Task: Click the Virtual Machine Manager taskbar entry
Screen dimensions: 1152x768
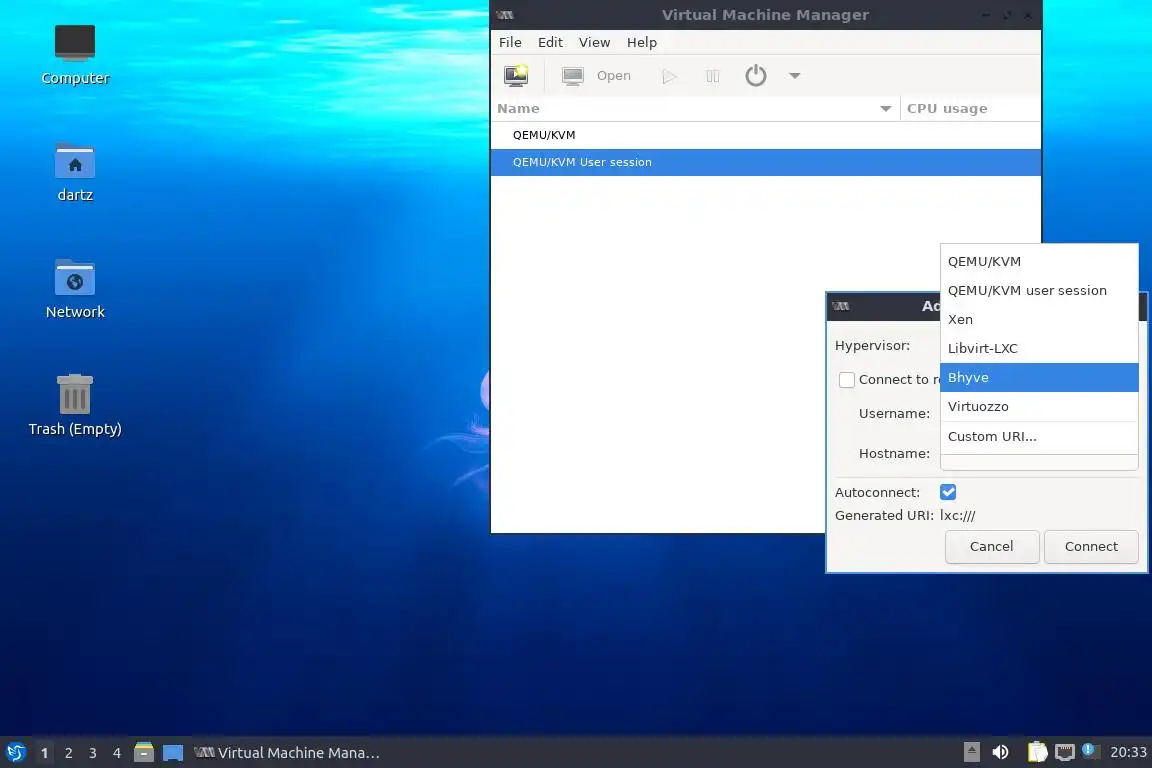Action: tap(287, 753)
